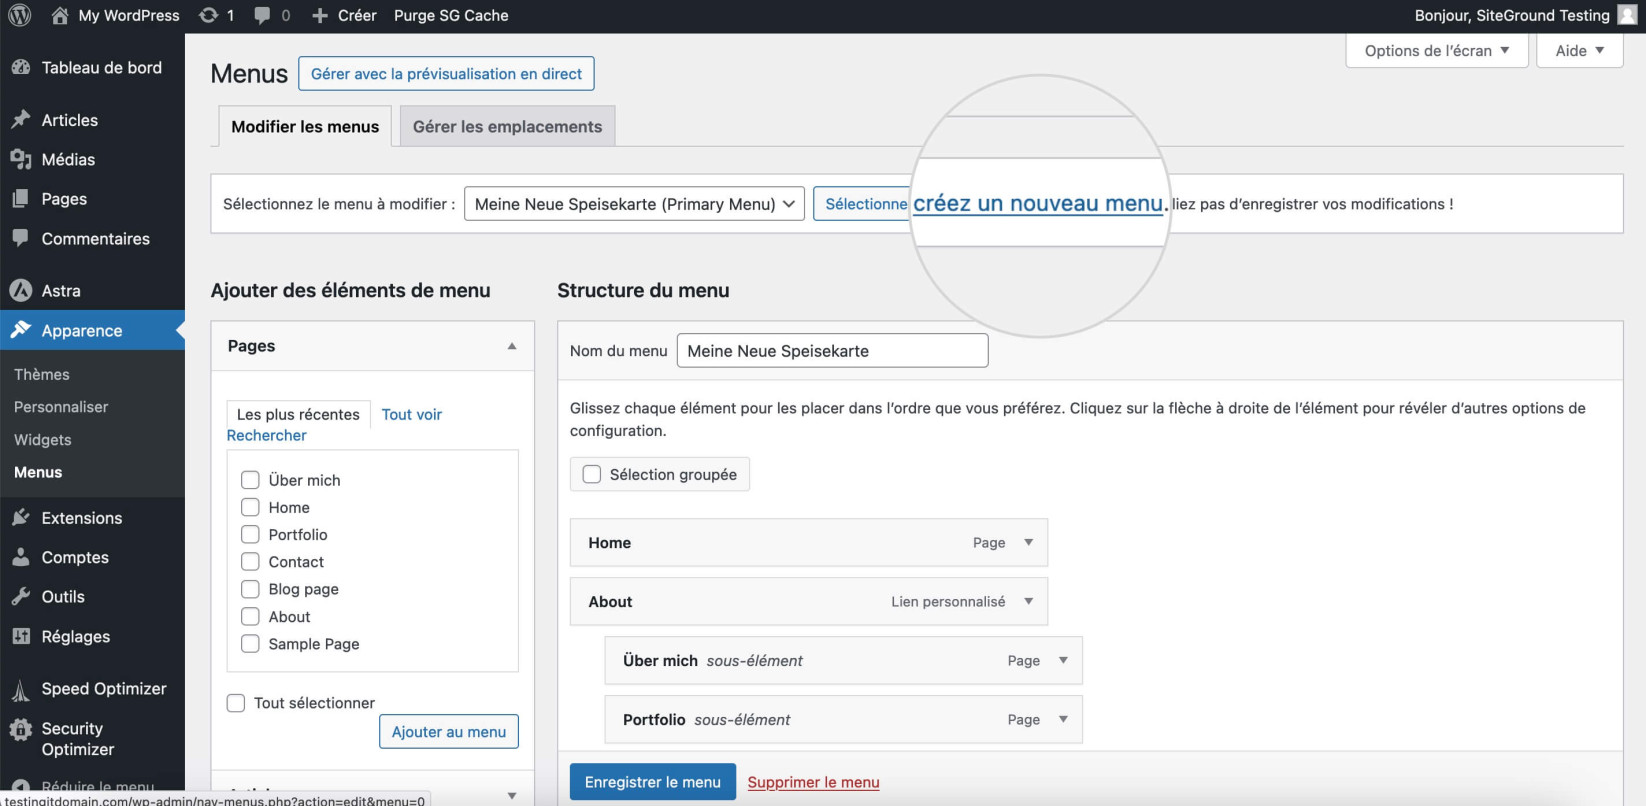This screenshot has height=806, width=1646.
Task: Click the Astra logo icon
Action: 20,290
